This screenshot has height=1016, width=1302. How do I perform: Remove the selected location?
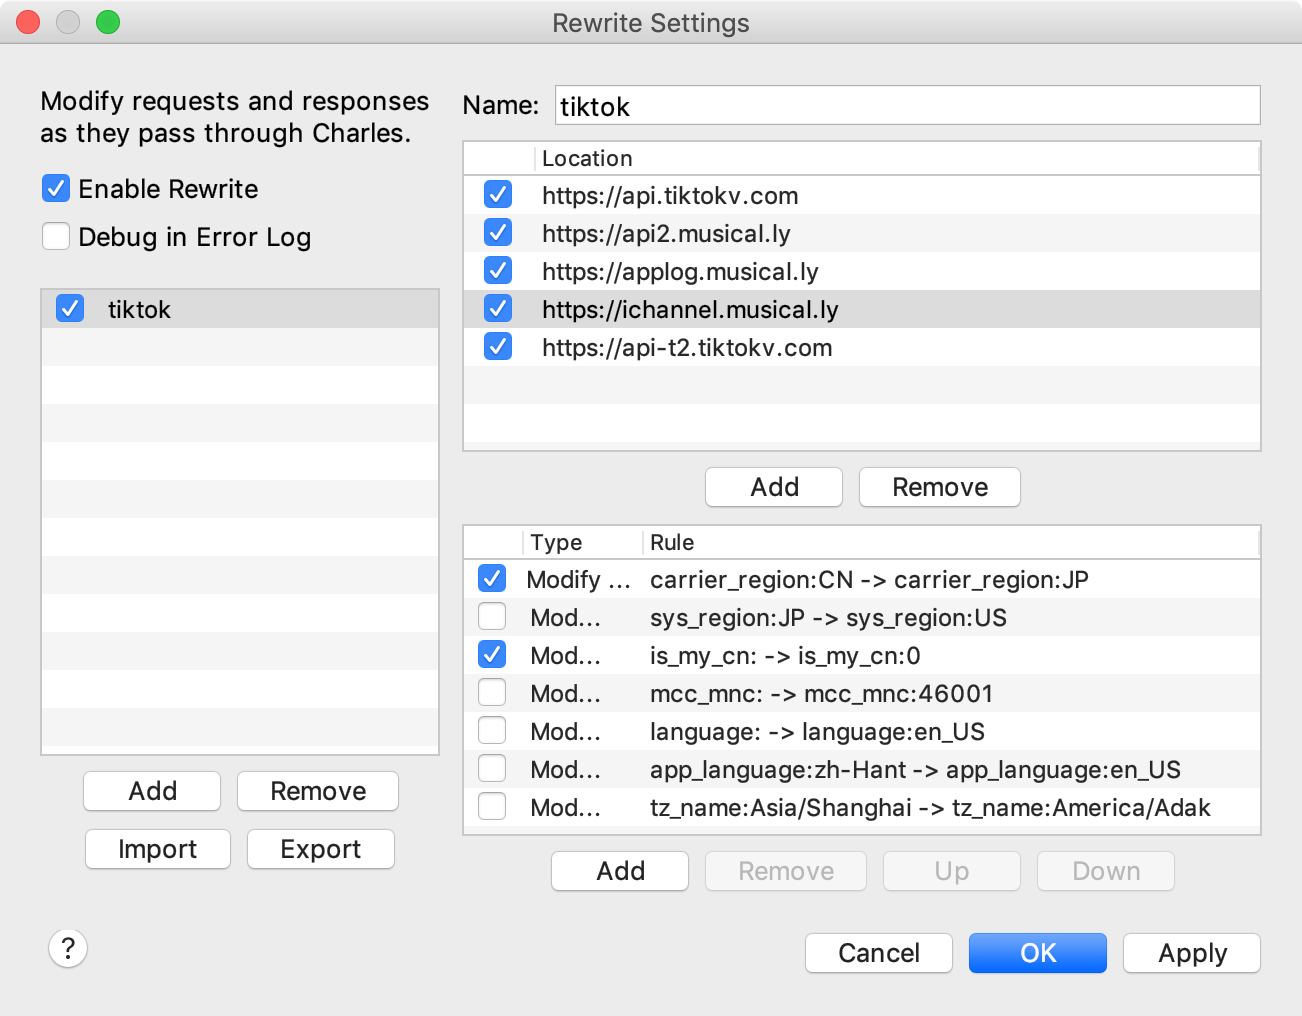tap(940, 487)
